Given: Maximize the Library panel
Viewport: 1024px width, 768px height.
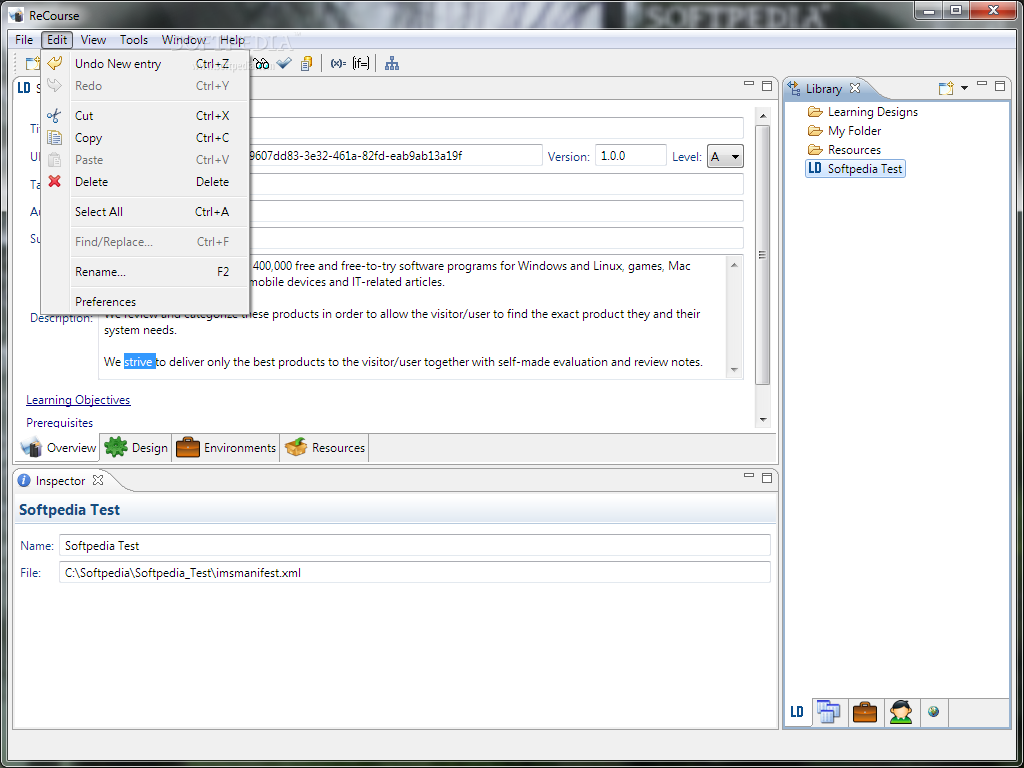Looking at the screenshot, I should pos(1000,86).
